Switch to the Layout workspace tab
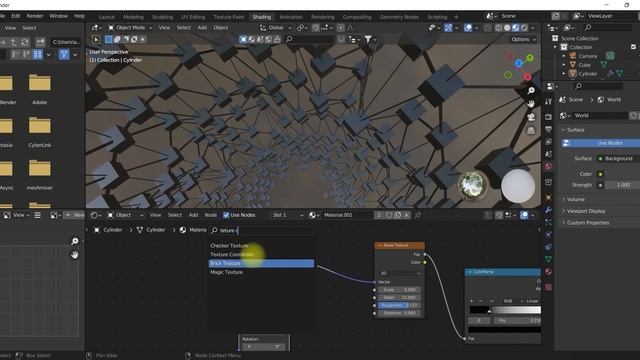This screenshot has width=640, height=360. pos(107,17)
